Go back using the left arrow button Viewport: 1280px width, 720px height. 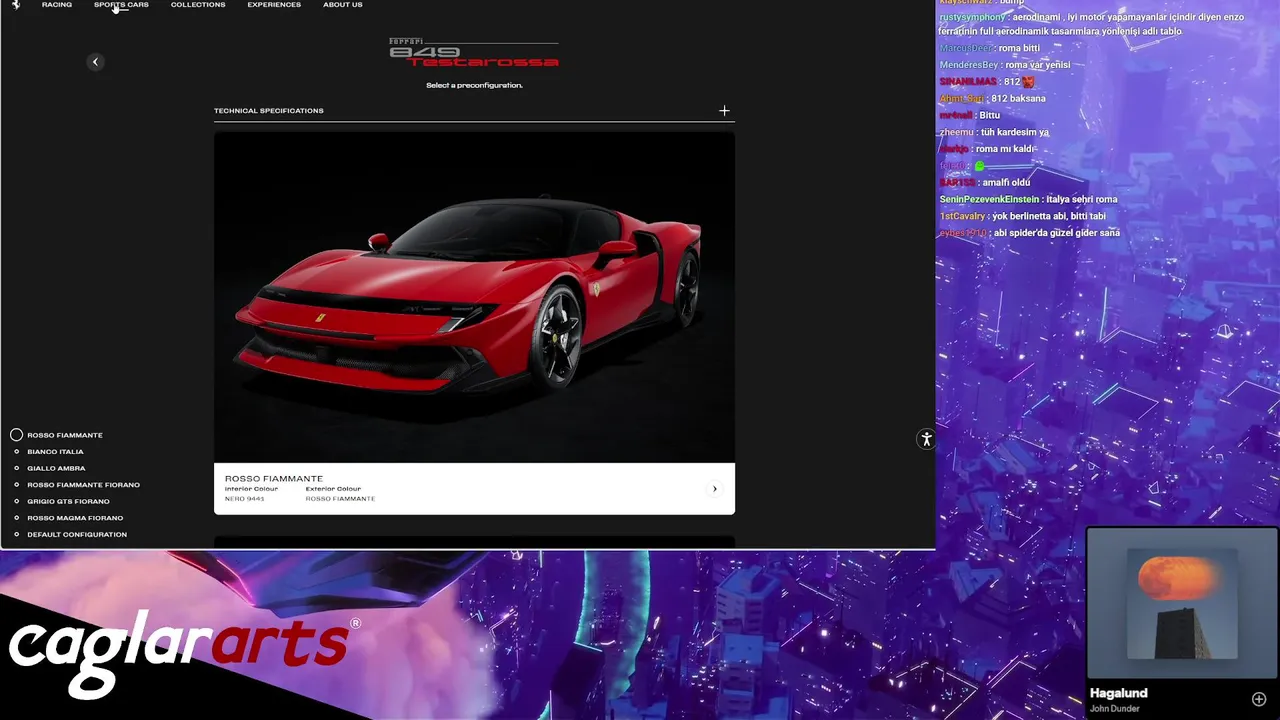[95, 62]
